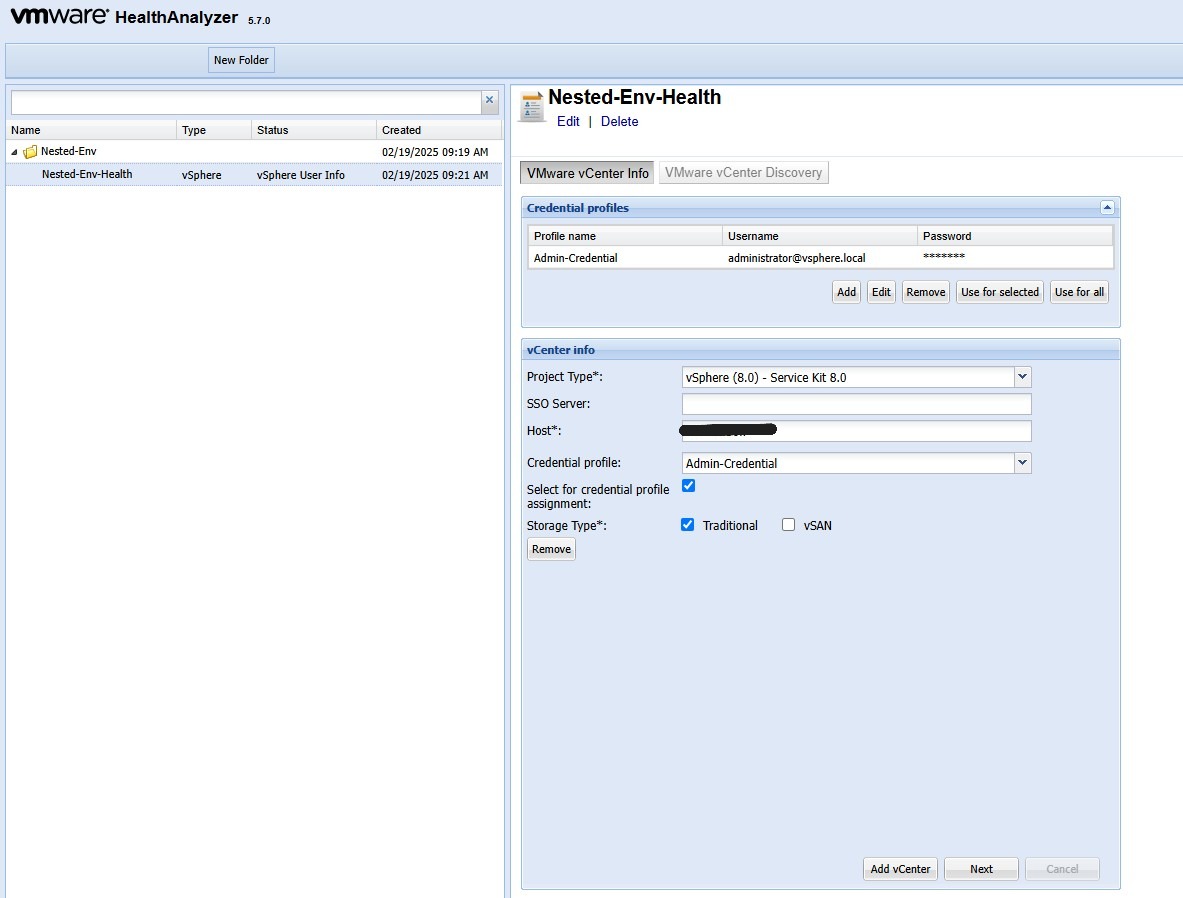Click the New Folder button
Image resolution: width=1183 pixels, height=898 pixels.
pos(241,60)
